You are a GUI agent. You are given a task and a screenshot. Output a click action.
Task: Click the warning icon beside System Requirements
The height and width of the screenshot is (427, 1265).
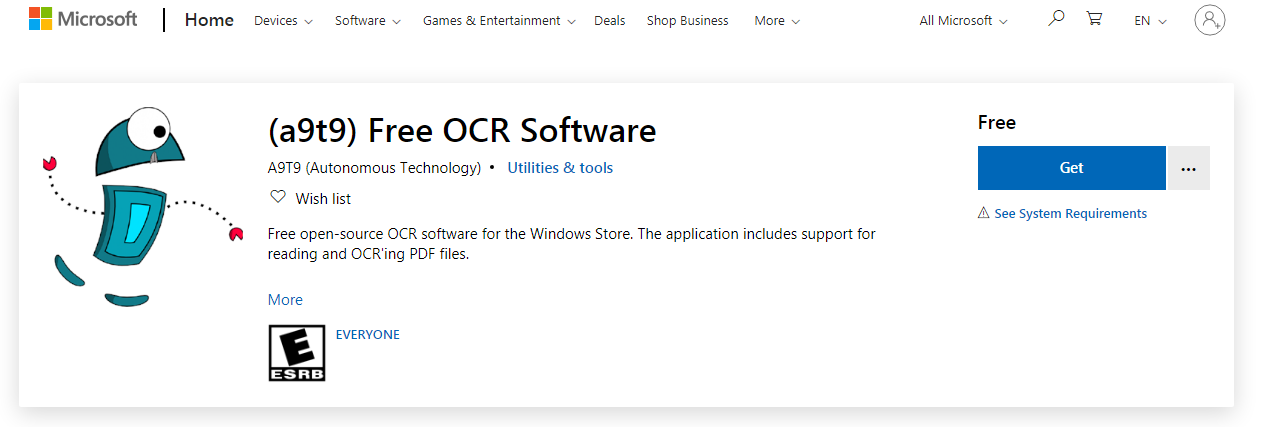tap(984, 213)
